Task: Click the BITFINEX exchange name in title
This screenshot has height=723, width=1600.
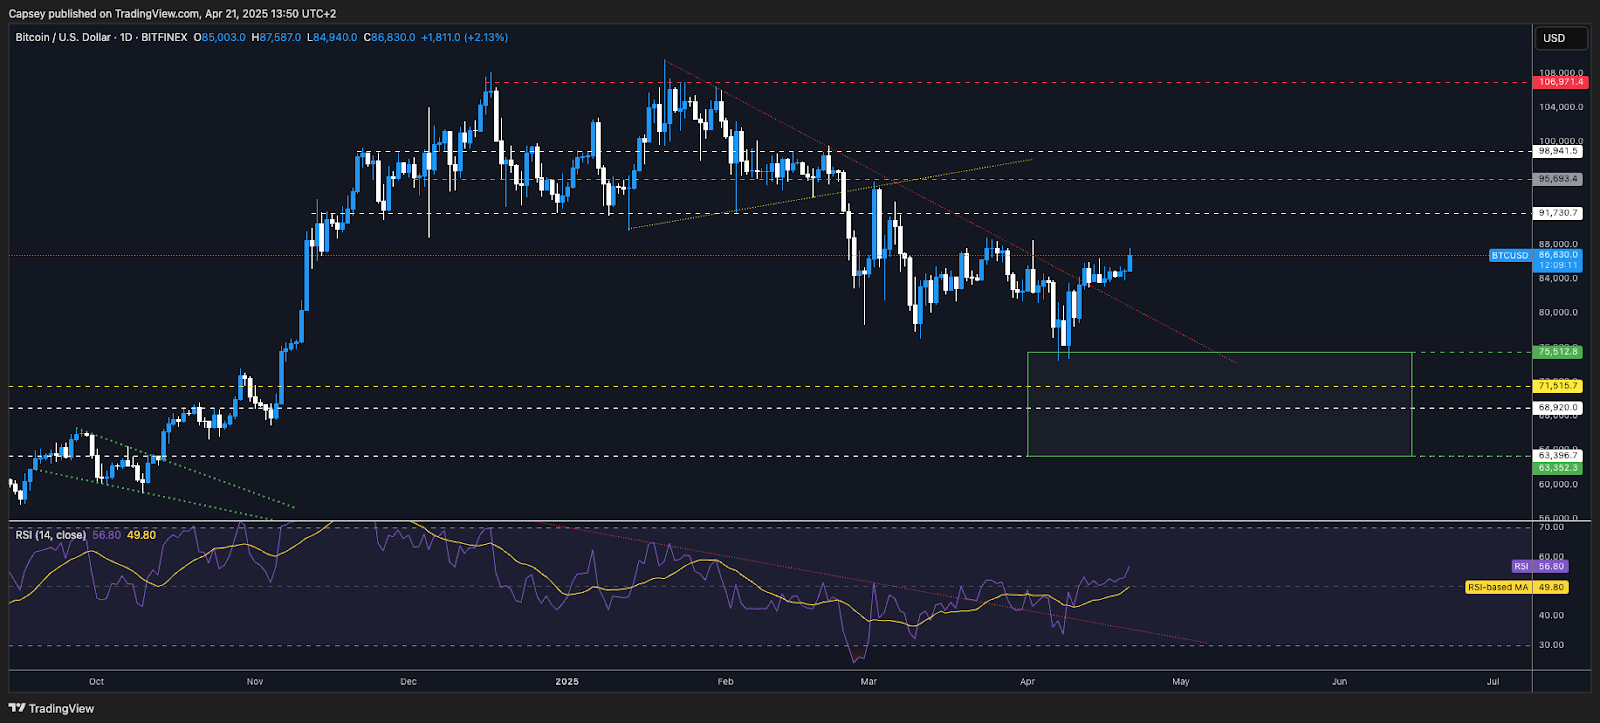Action: pos(164,37)
